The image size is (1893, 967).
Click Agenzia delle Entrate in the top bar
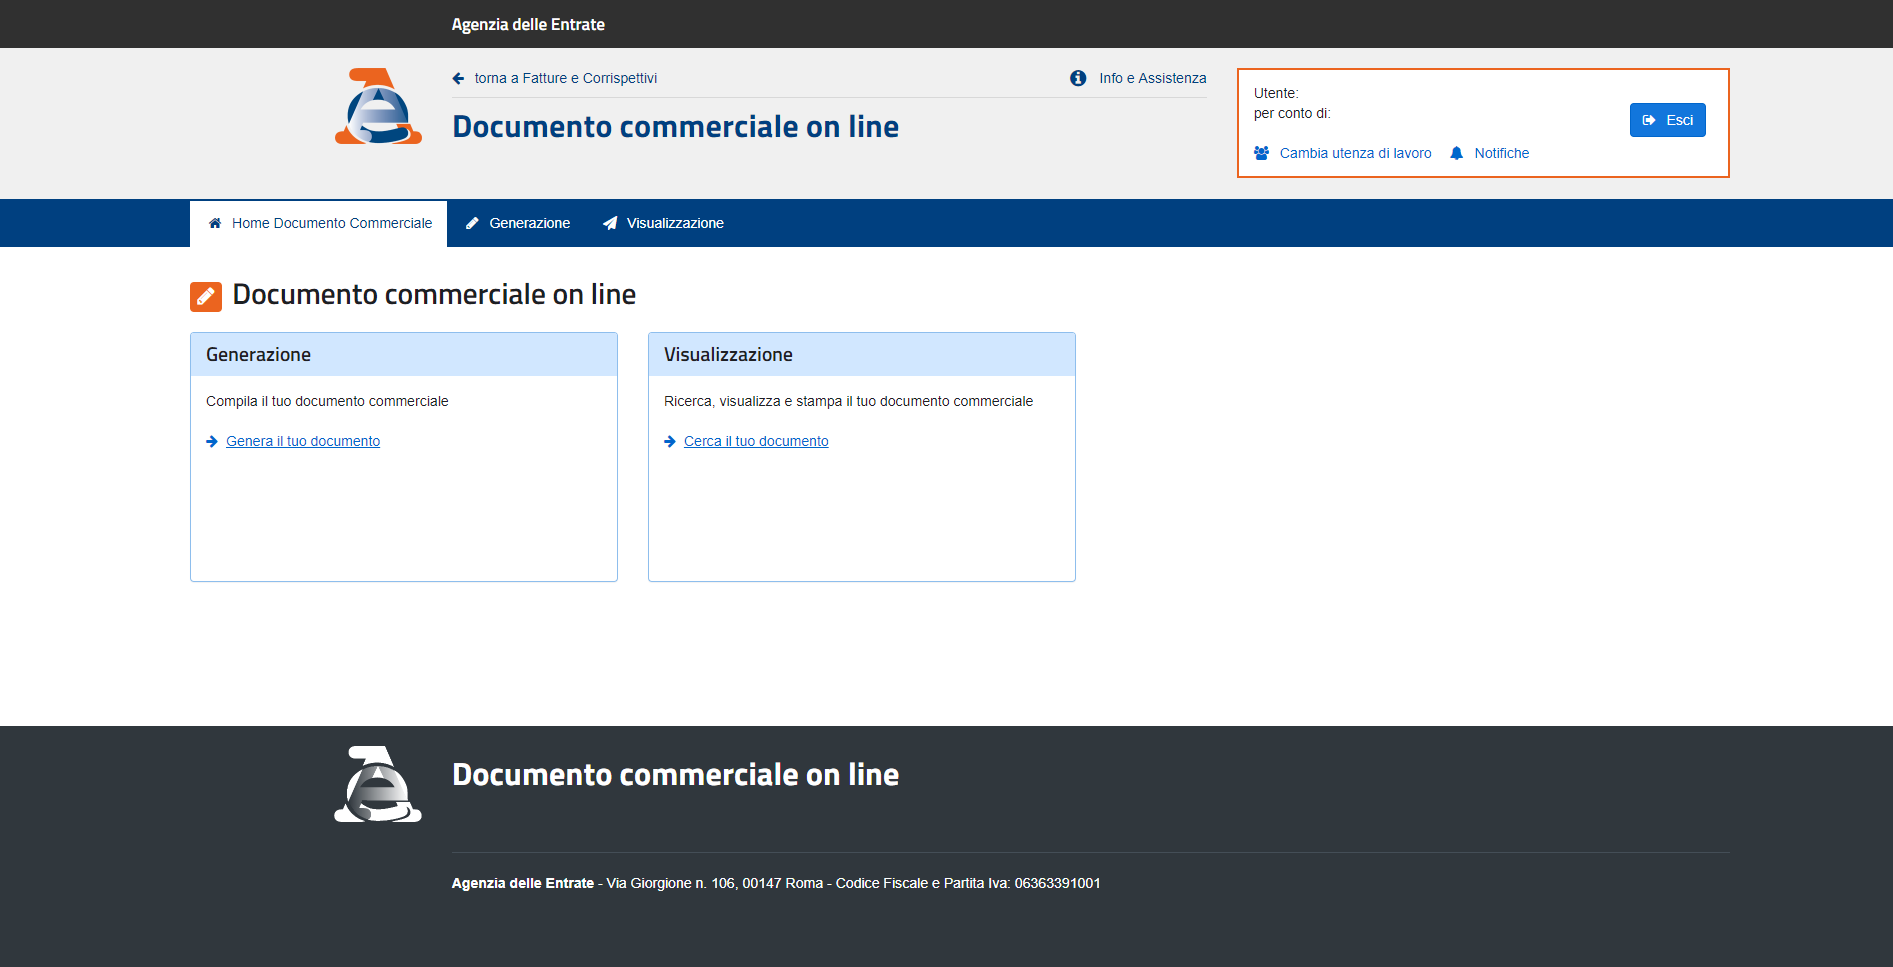click(x=528, y=24)
